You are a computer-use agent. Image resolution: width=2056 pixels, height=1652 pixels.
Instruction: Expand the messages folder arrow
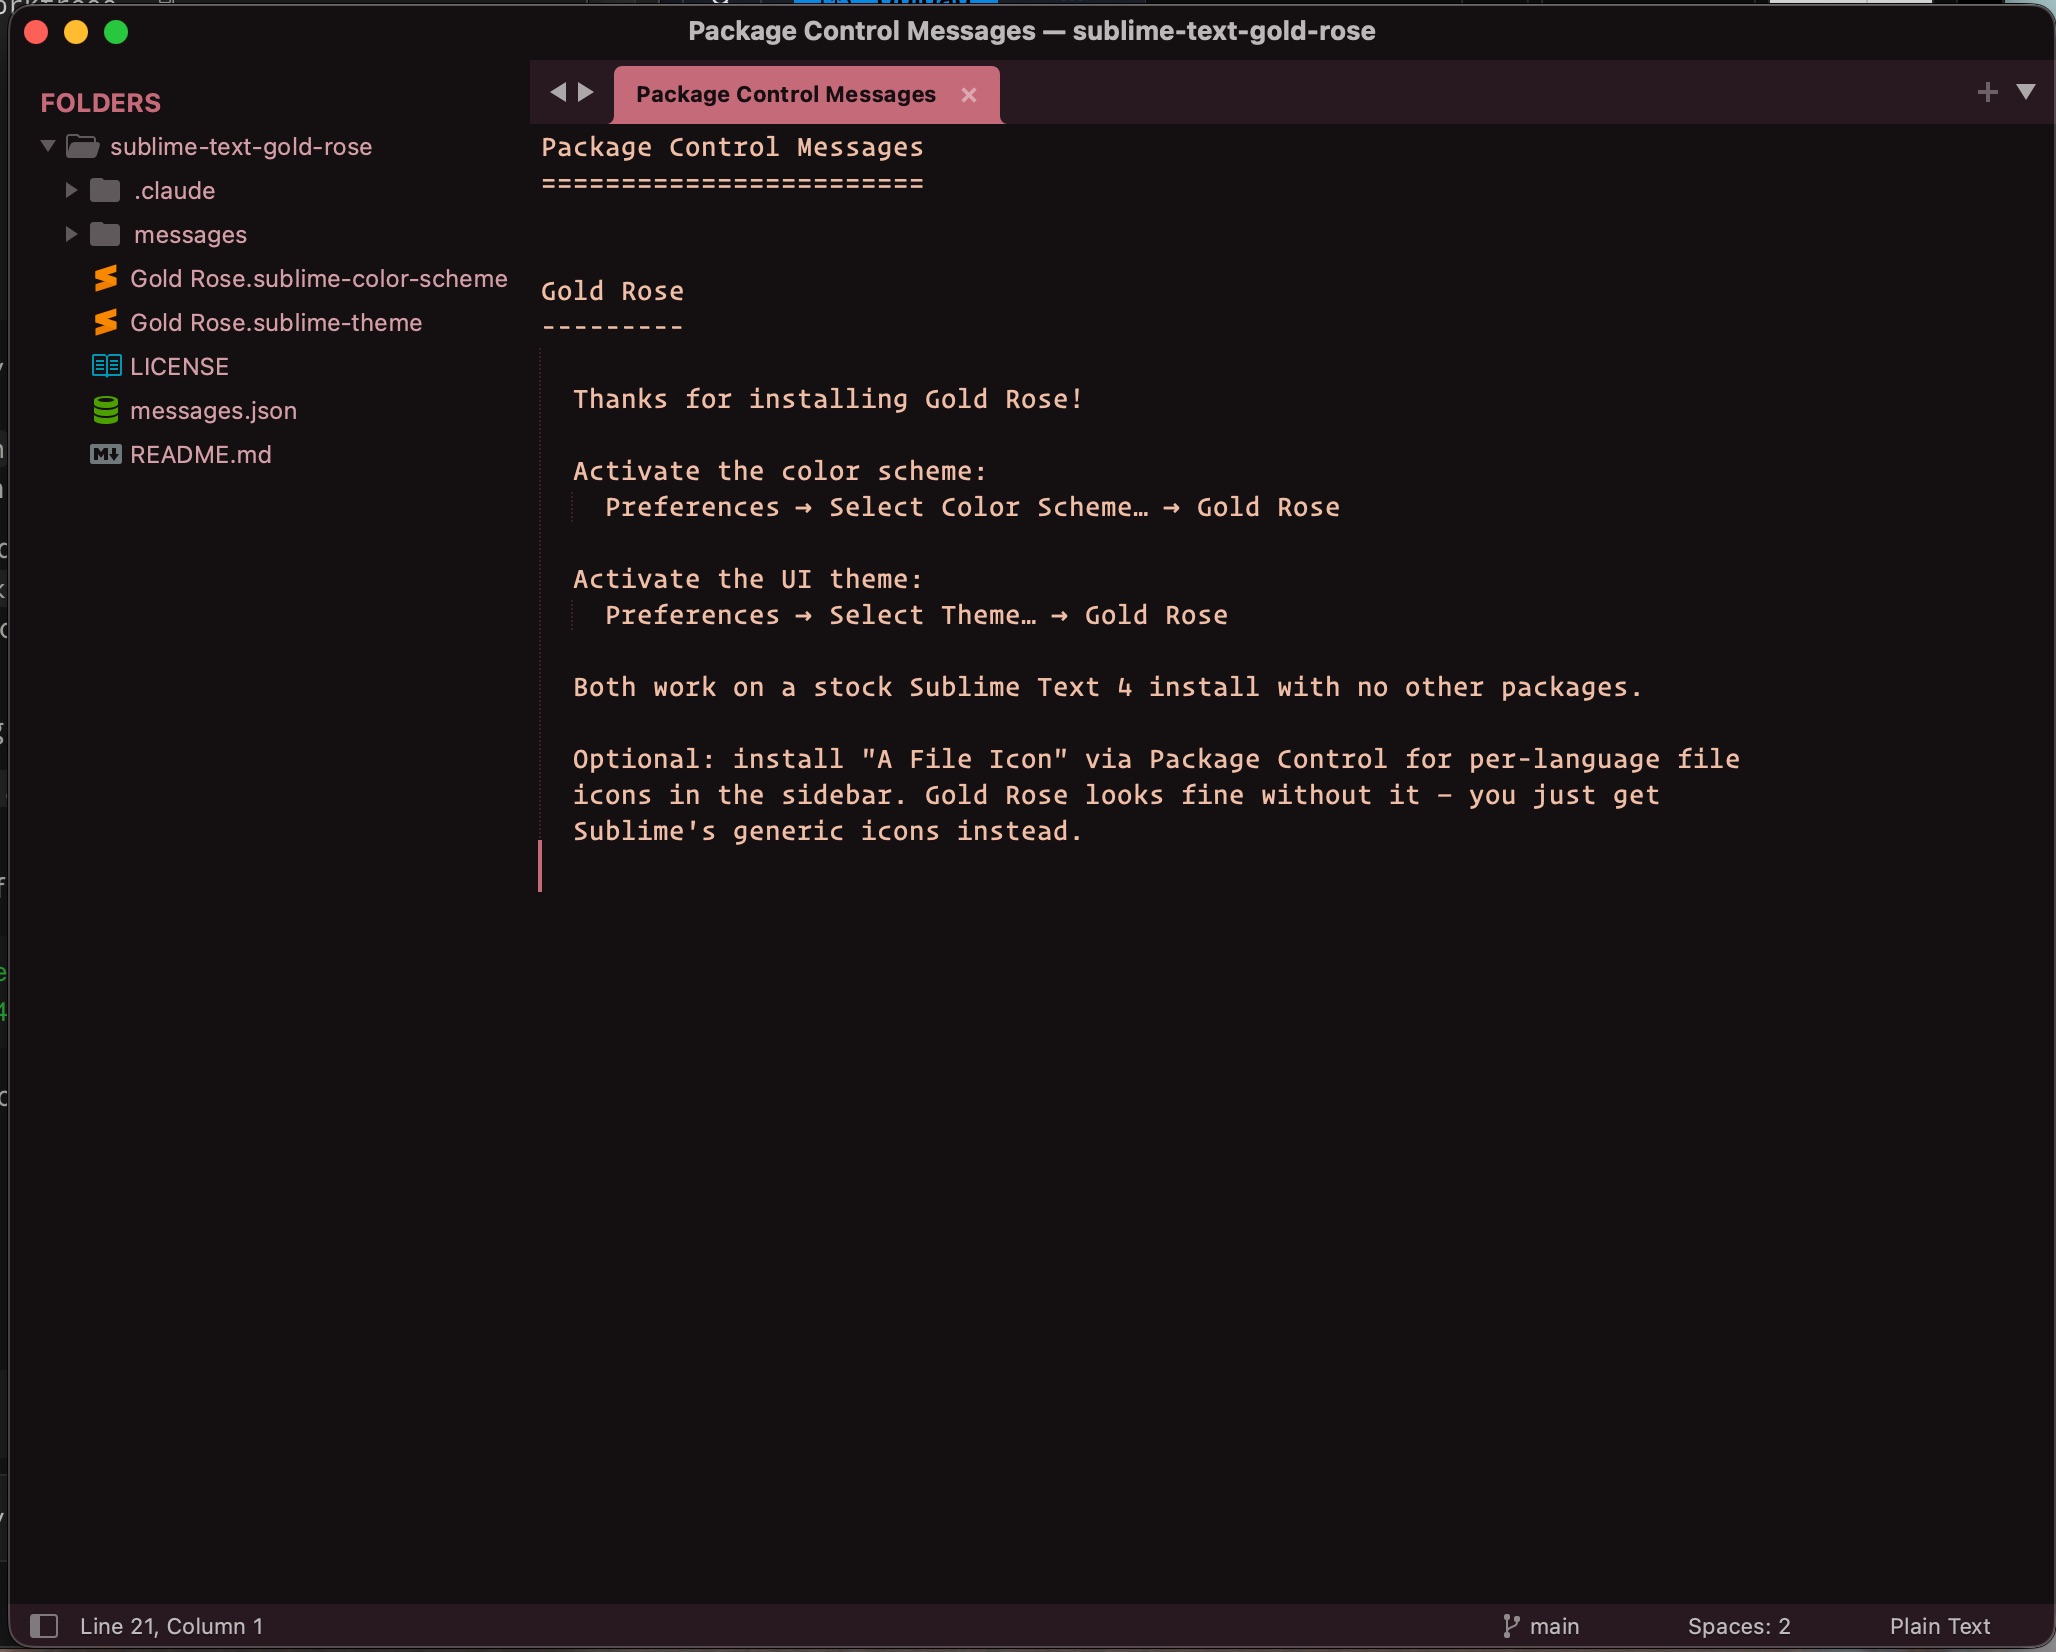[x=71, y=234]
